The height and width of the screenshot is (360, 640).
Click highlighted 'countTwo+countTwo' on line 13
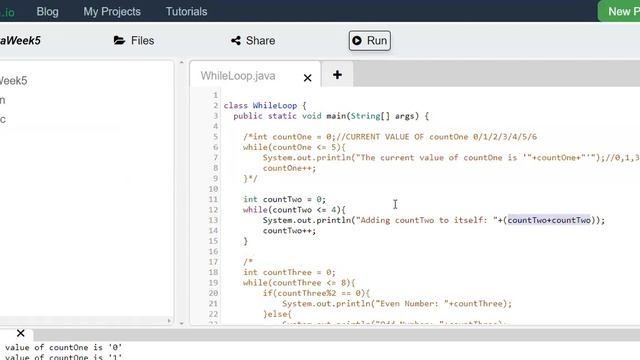[x=549, y=220]
